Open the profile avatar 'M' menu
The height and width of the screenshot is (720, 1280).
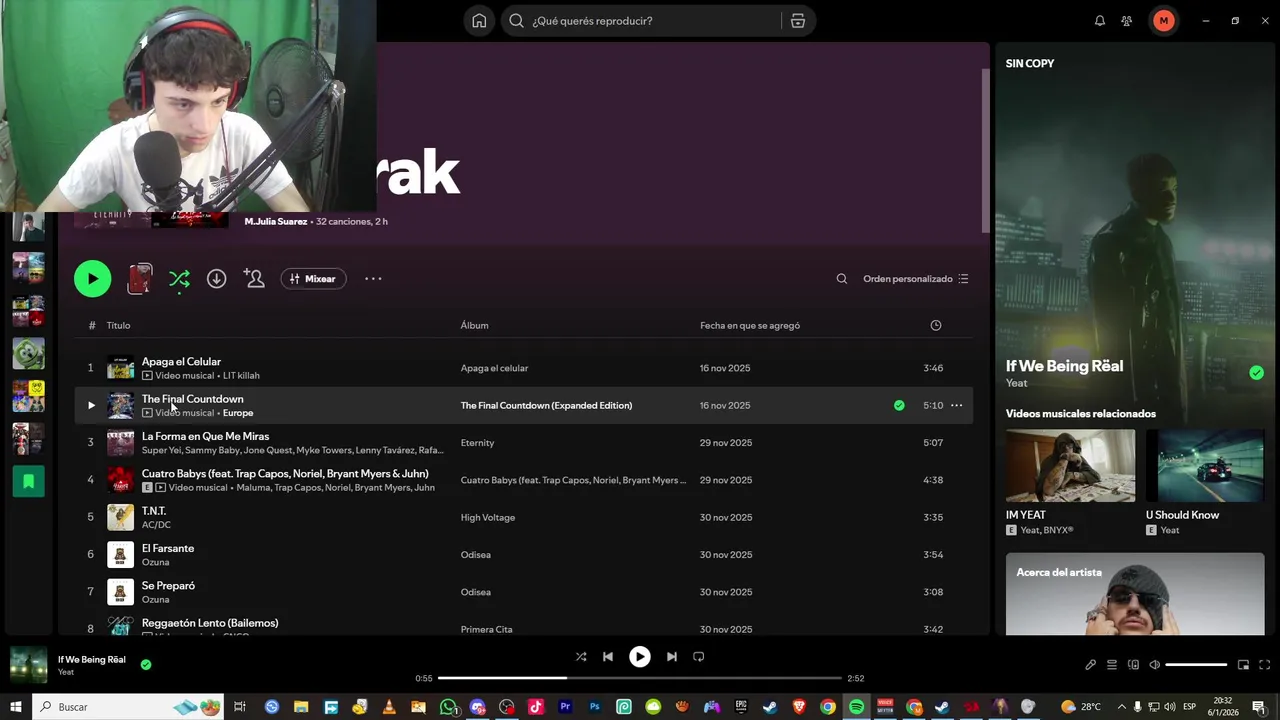click(1163, 21)
